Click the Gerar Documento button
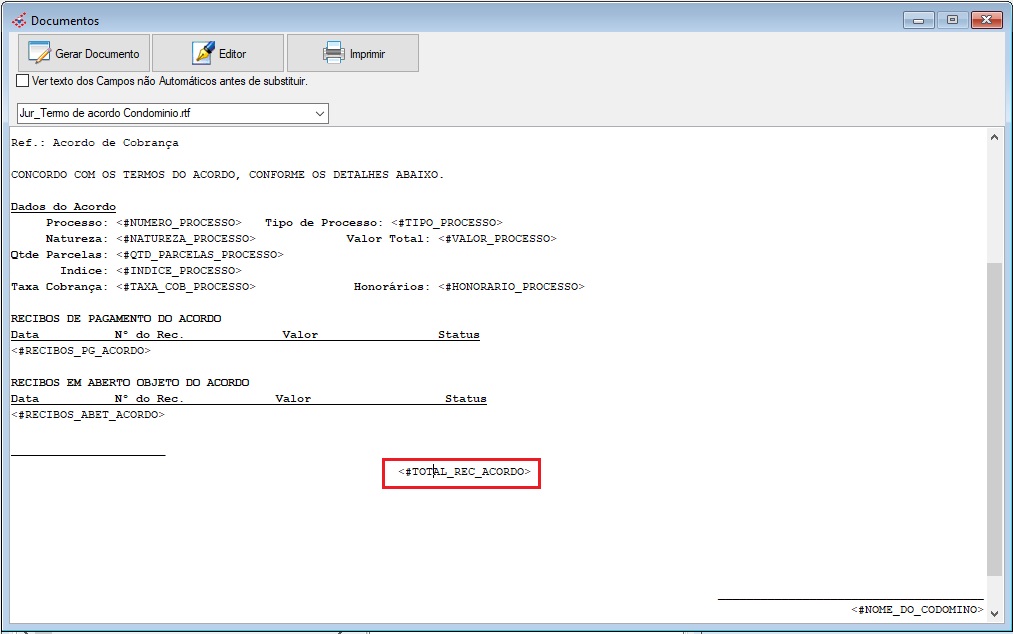 (84, 53)
